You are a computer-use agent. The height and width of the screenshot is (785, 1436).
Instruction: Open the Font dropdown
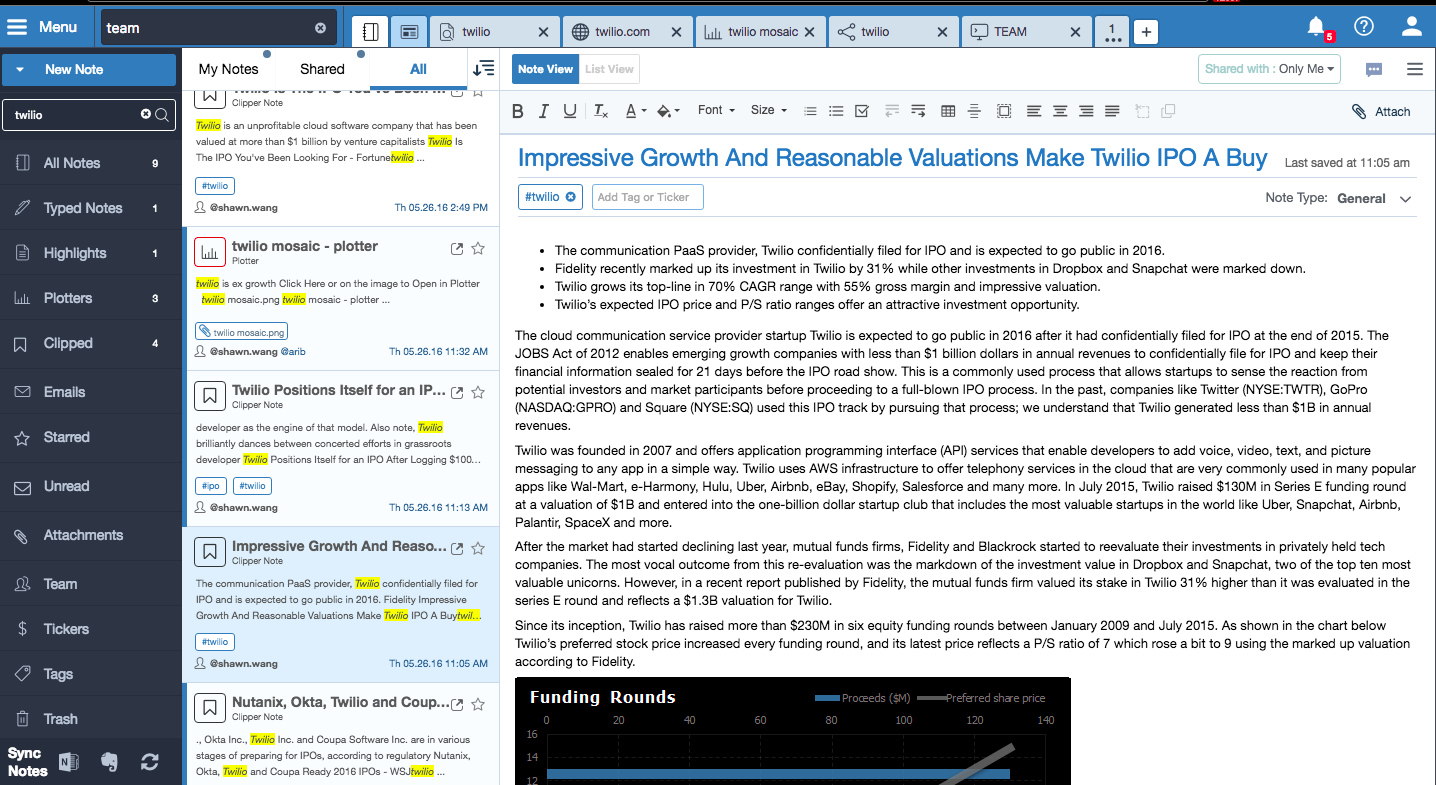[x=716, y=111]
